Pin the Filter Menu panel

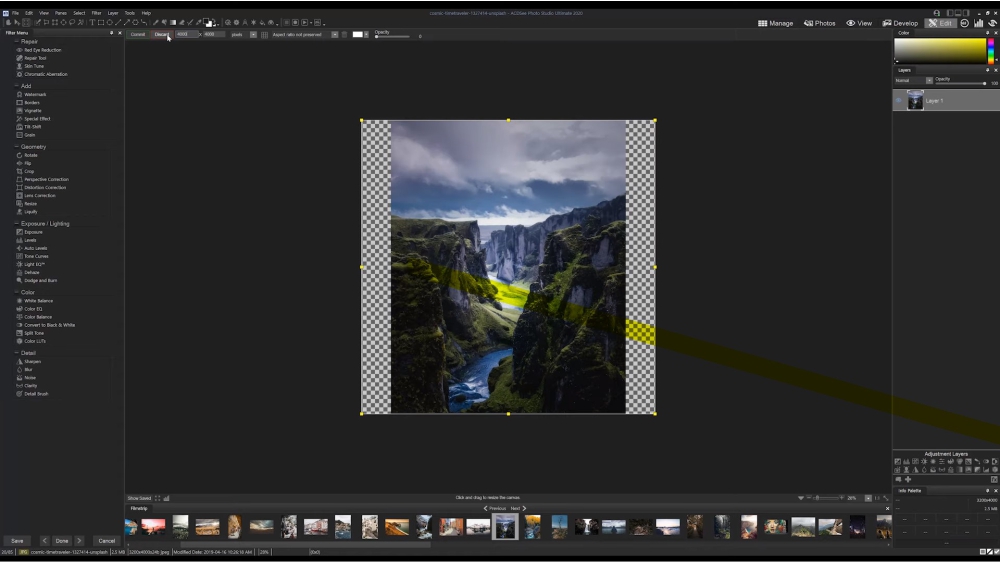click(x=112, y=33)
